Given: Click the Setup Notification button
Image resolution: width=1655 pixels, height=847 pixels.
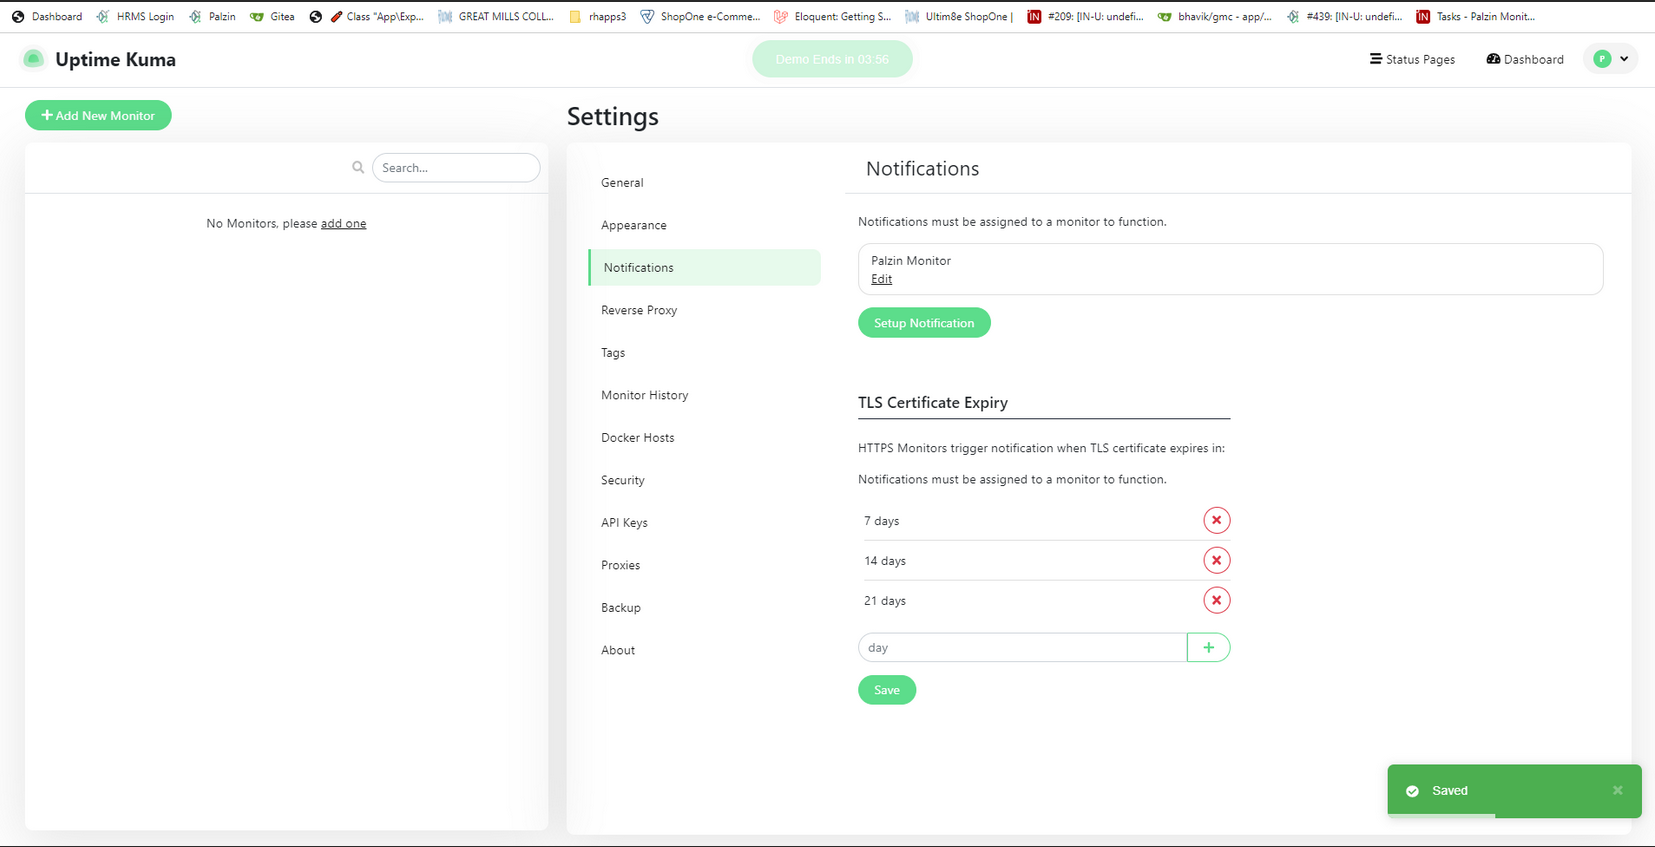Looking at the screenshot, I should click(924, 323).
